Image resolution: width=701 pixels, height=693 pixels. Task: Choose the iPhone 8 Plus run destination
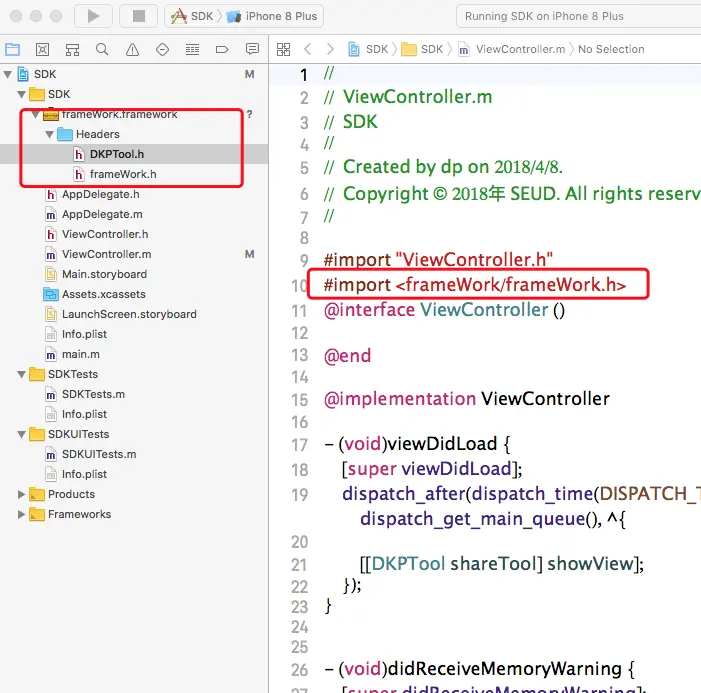pos(272,16)
